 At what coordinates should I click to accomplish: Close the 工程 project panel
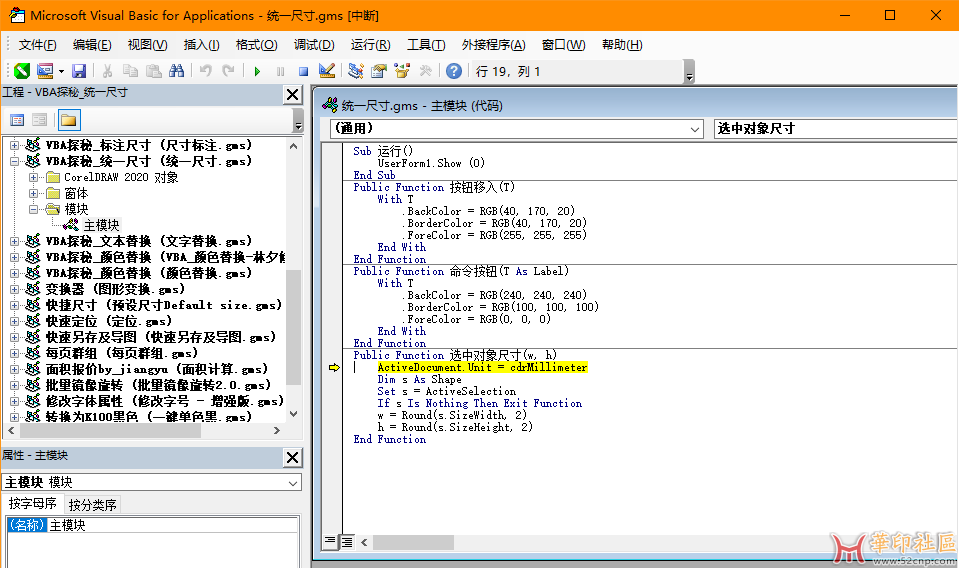click(293, 94)
